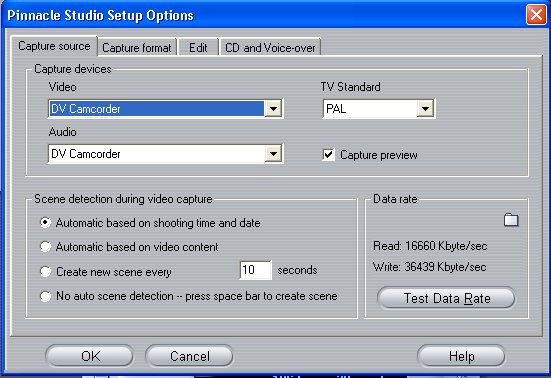
Task: Open the Edit tab
Action: 198,47
